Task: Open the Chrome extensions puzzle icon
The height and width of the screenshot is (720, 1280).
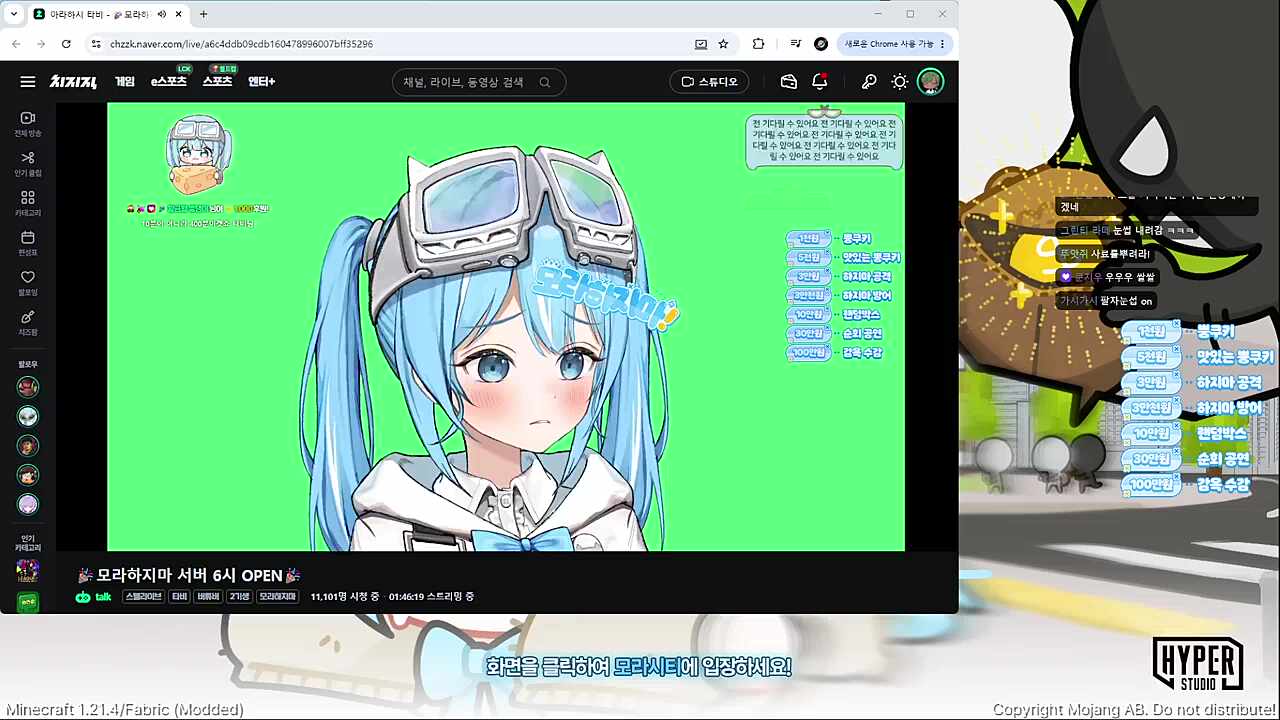Action: [758, 44]
